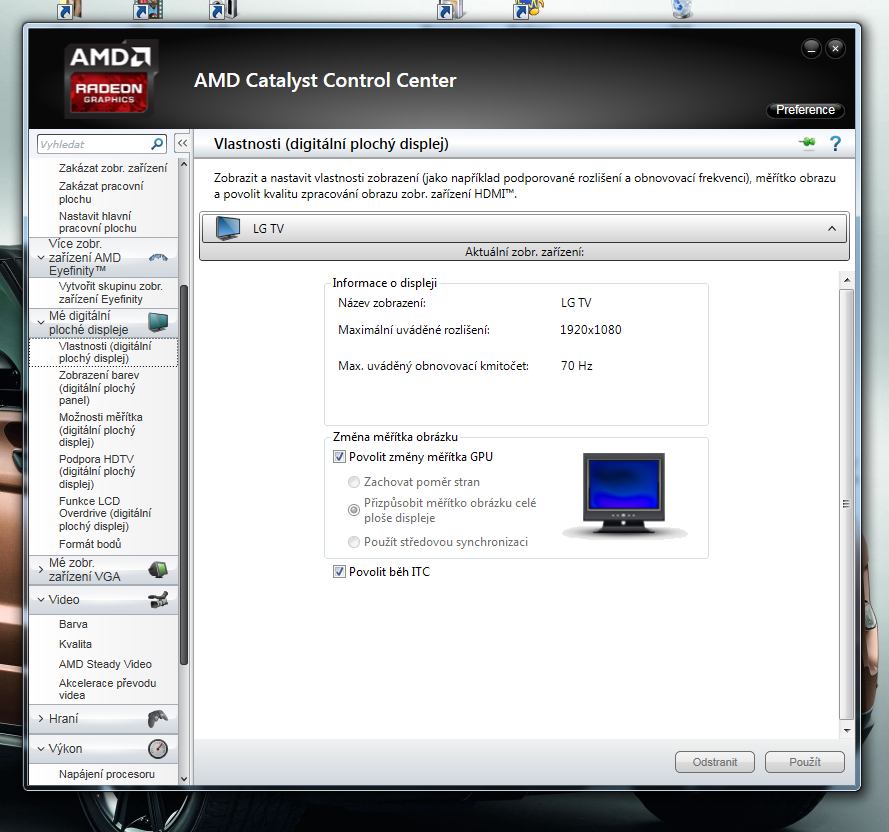Viewport: 889px width, 832px height.
Task: Open AMD Steady Video item
Action: coord(105,664)
